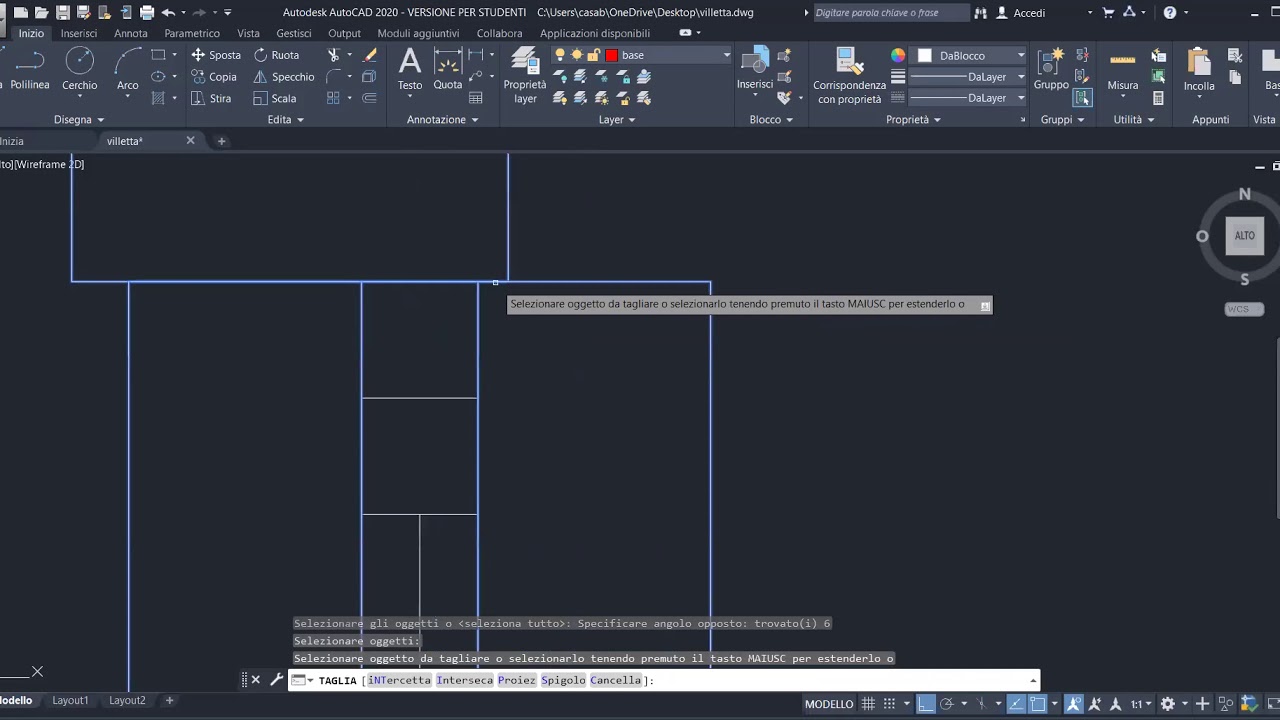
Task: Click the customize command line wrench icon
Action: [x=276, y=680]
